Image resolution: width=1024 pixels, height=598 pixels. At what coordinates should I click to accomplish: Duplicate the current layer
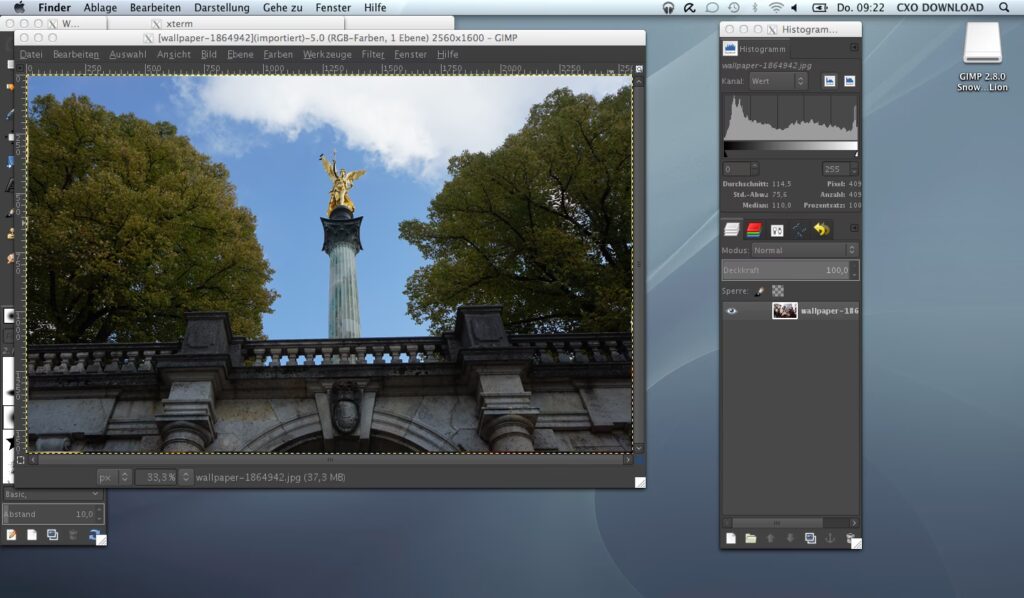click(x=810, y=539)
